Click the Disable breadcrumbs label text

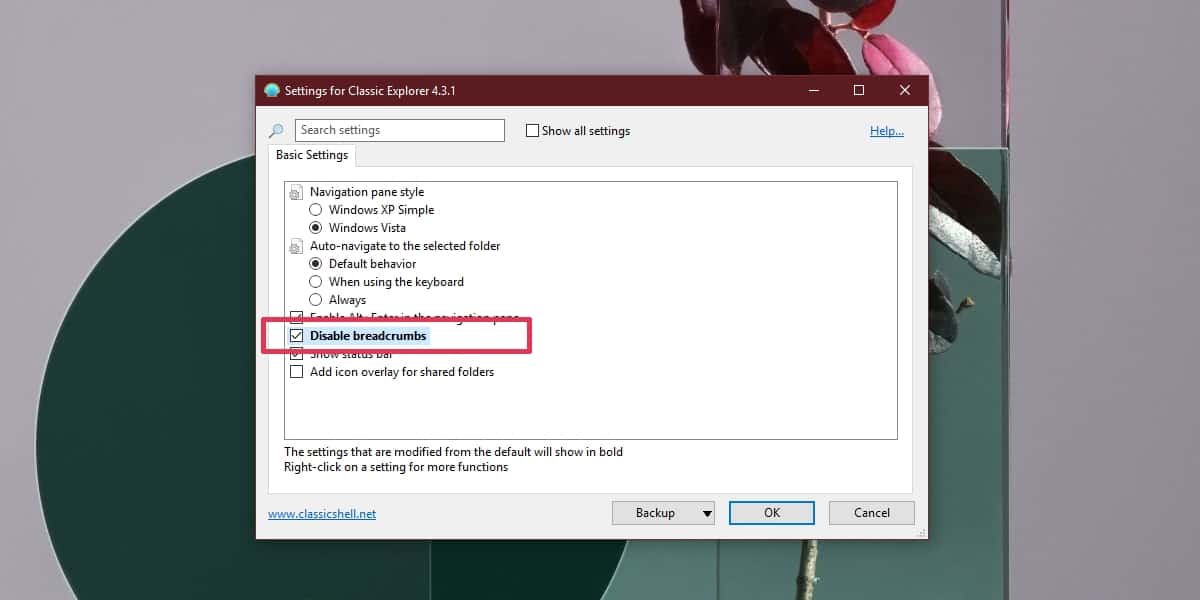368,336
